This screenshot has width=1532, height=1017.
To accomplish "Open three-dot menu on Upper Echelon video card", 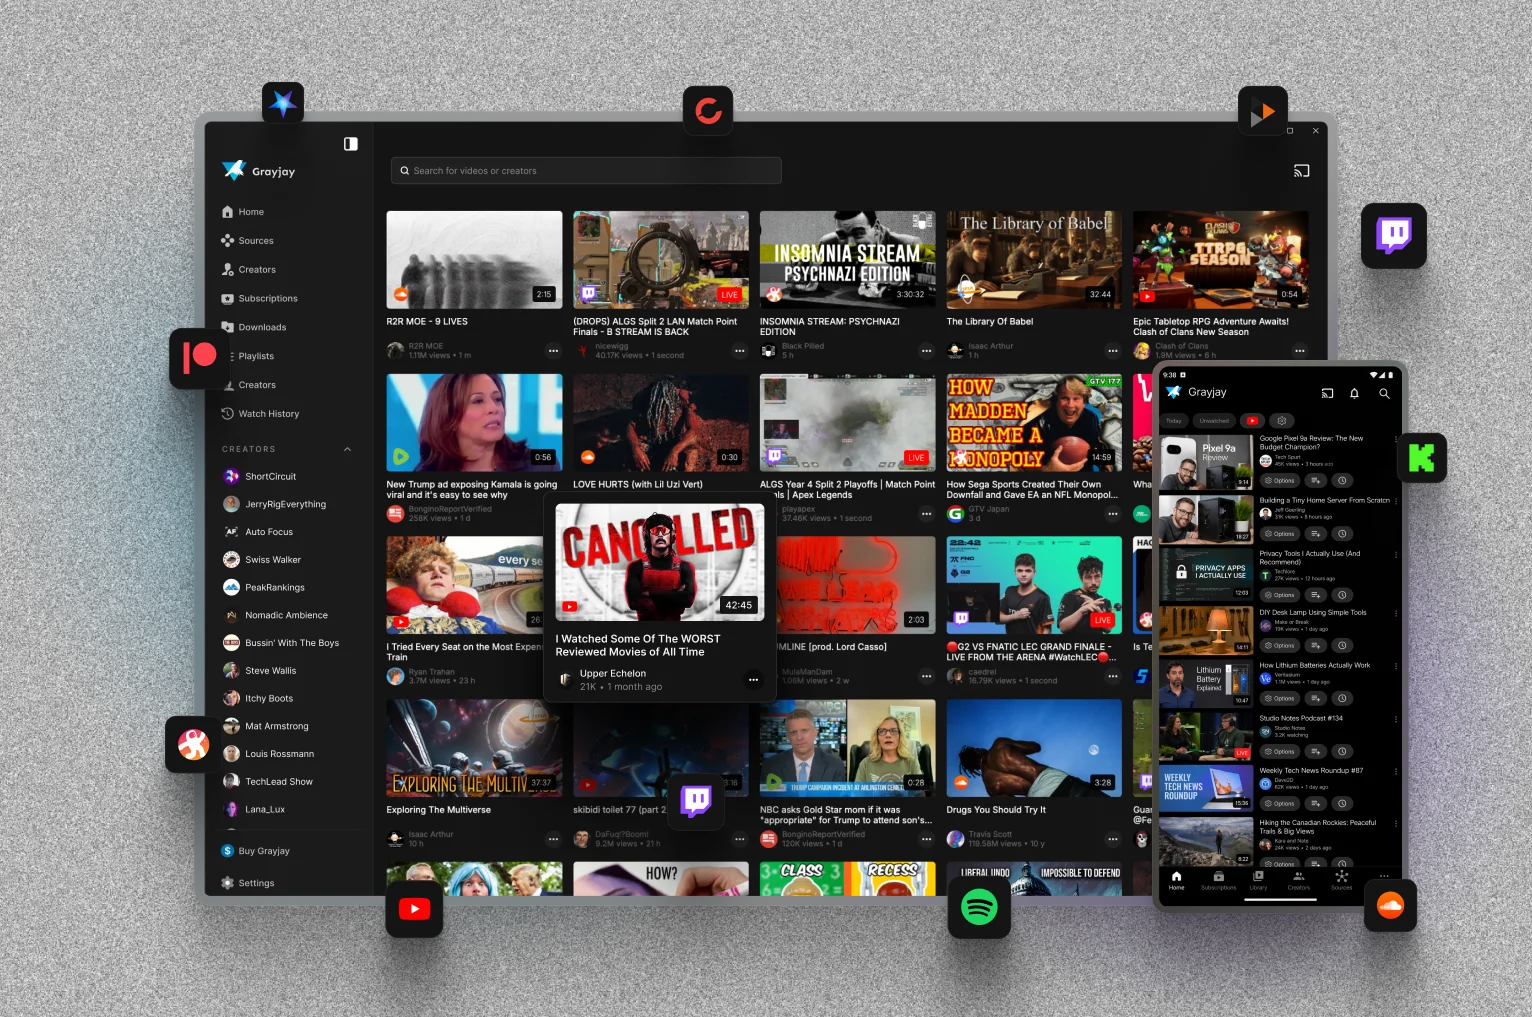I will pos(753,680).
